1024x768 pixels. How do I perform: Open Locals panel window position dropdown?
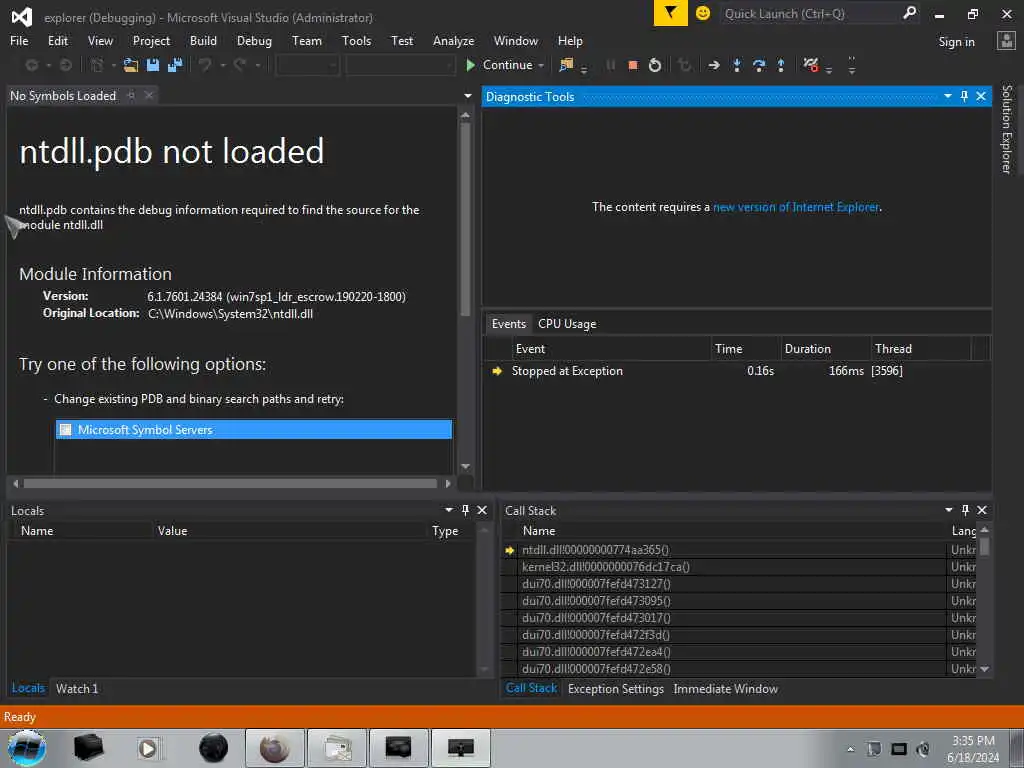(449, 510)
